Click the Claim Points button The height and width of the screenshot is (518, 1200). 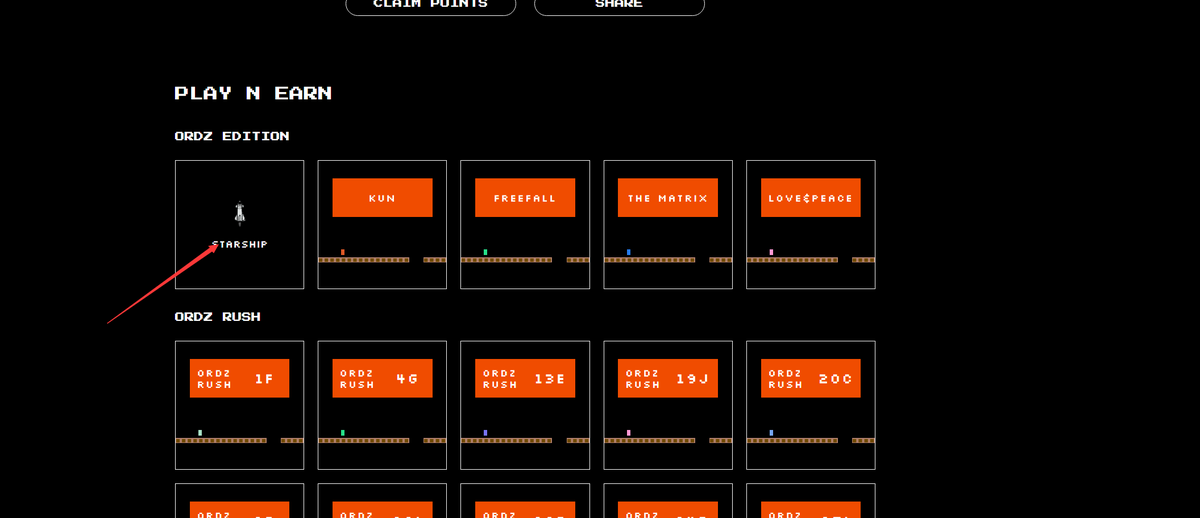click(x=431, y=5)
